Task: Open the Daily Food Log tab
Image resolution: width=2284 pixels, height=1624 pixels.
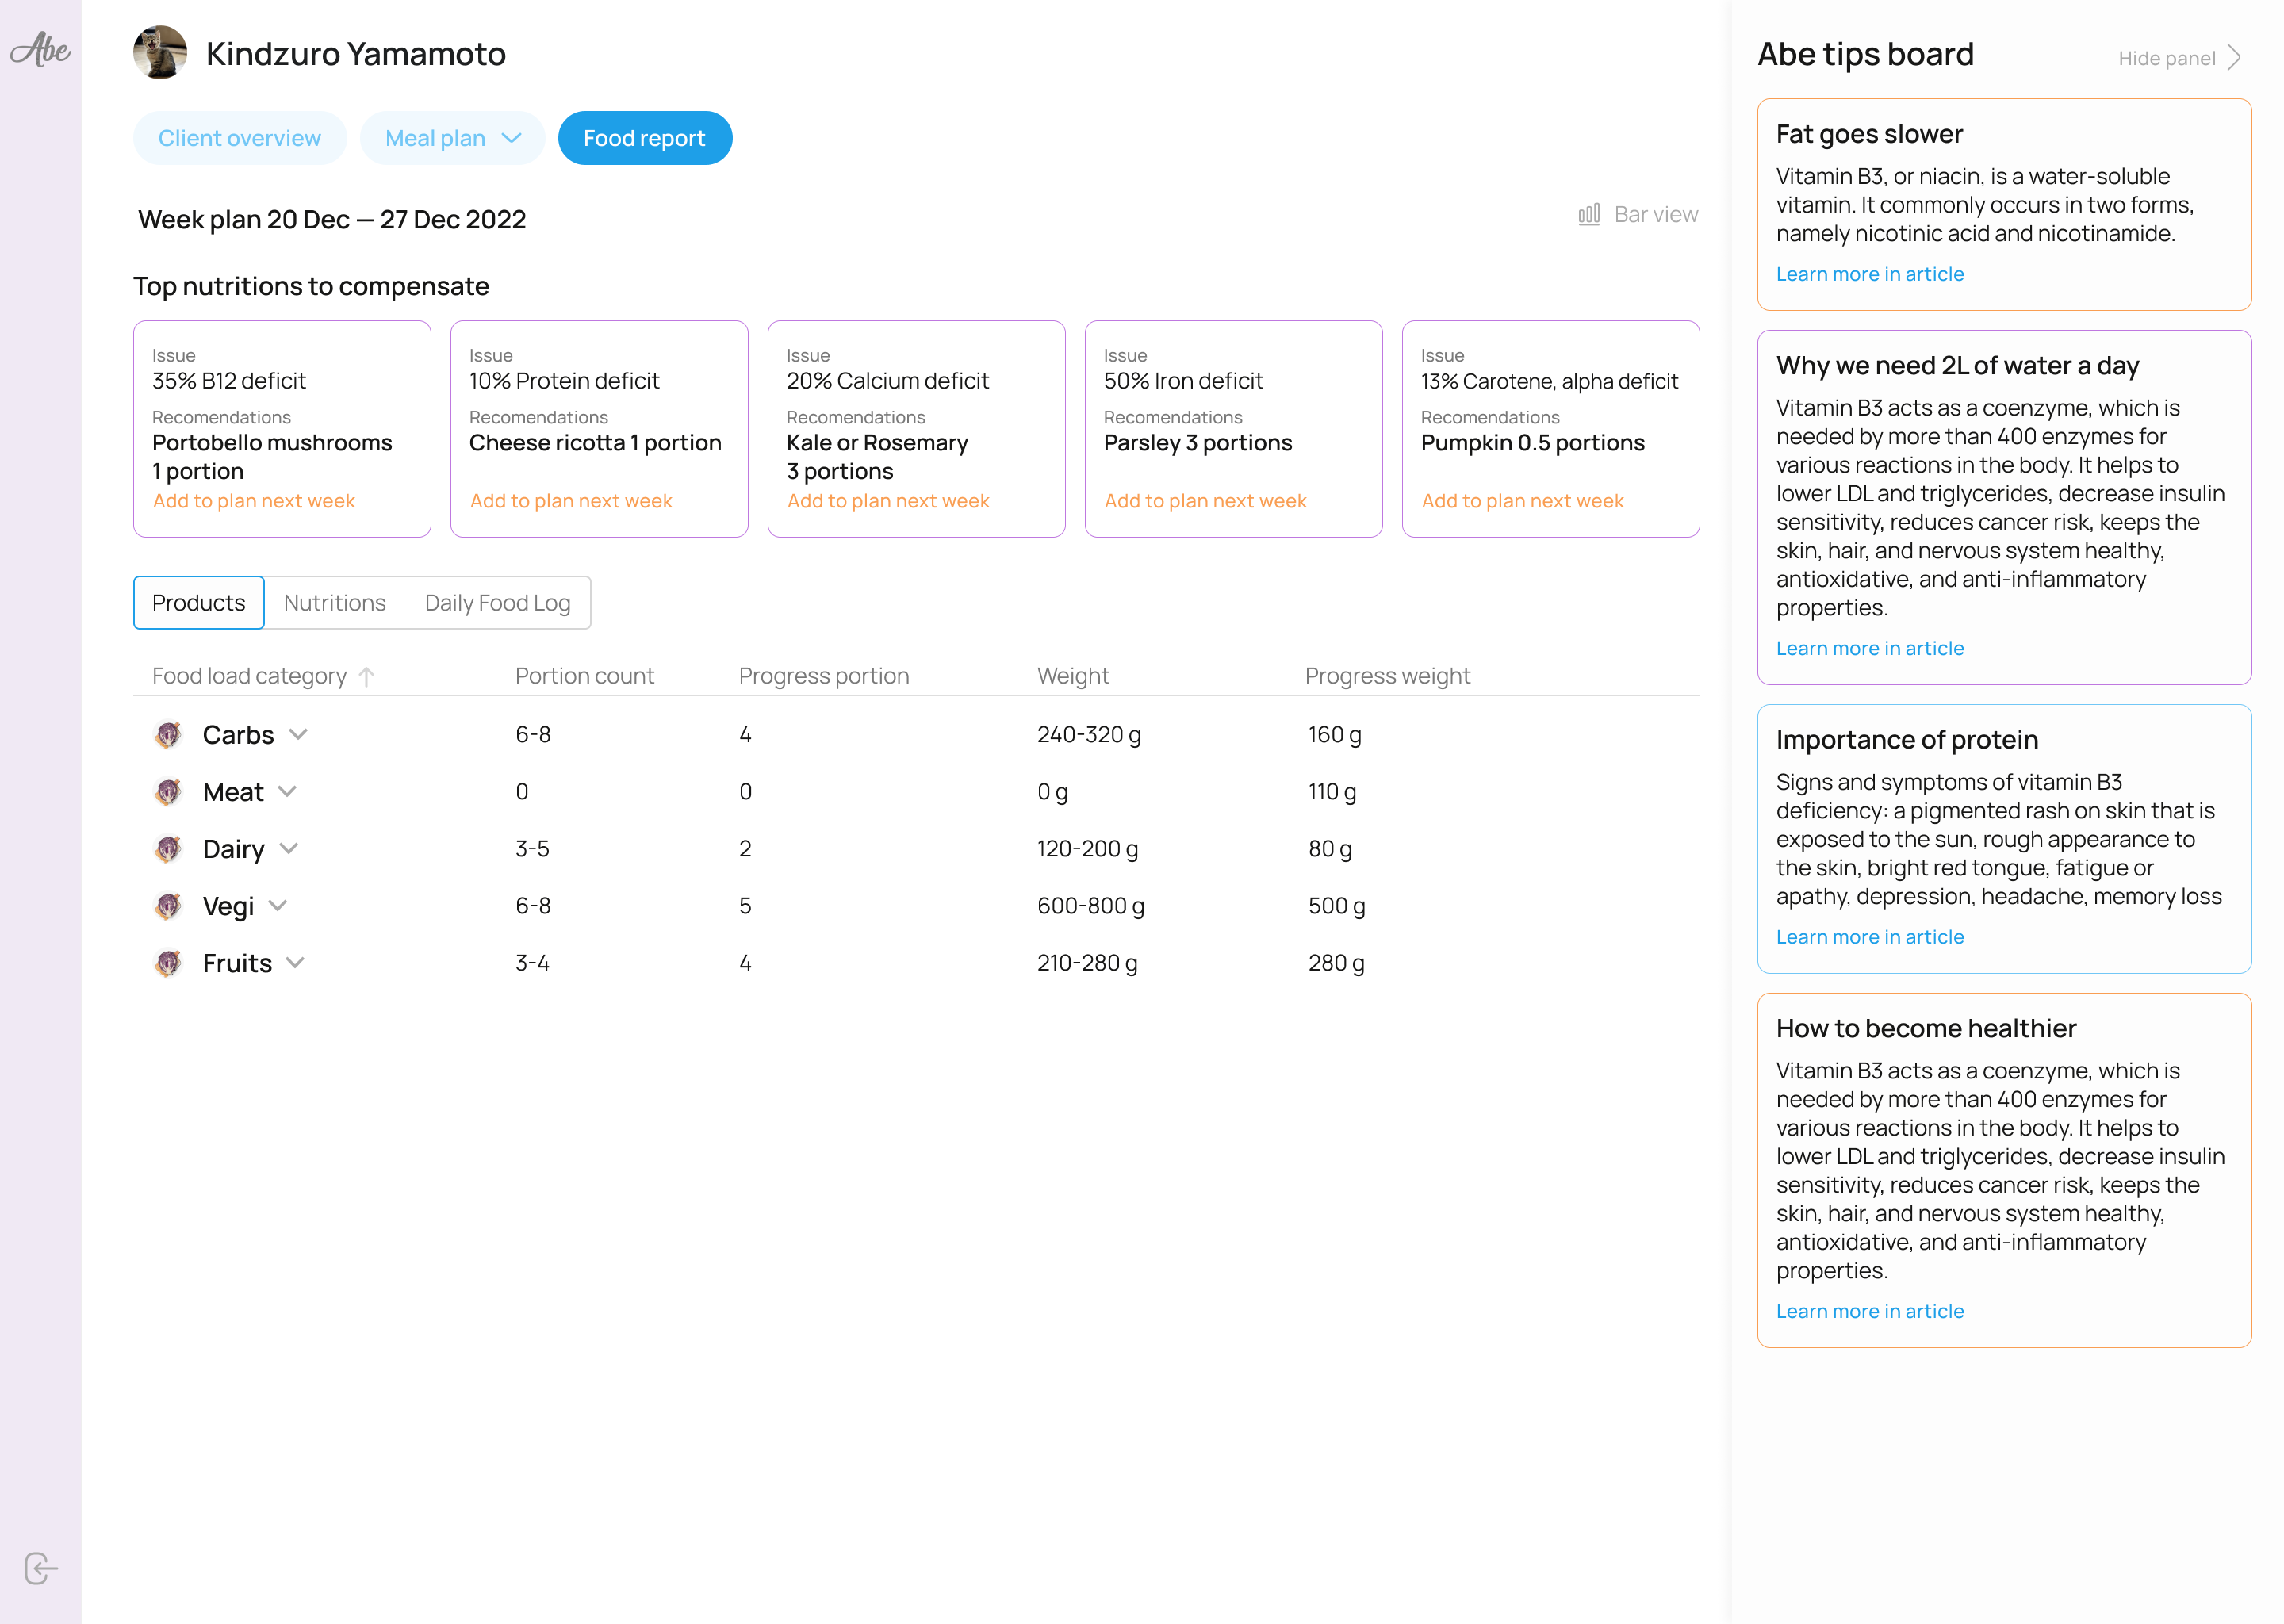Action: tap(497, 603)
